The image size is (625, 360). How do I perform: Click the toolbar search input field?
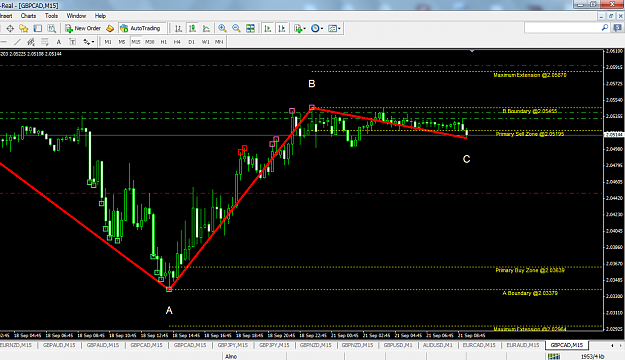562,28
